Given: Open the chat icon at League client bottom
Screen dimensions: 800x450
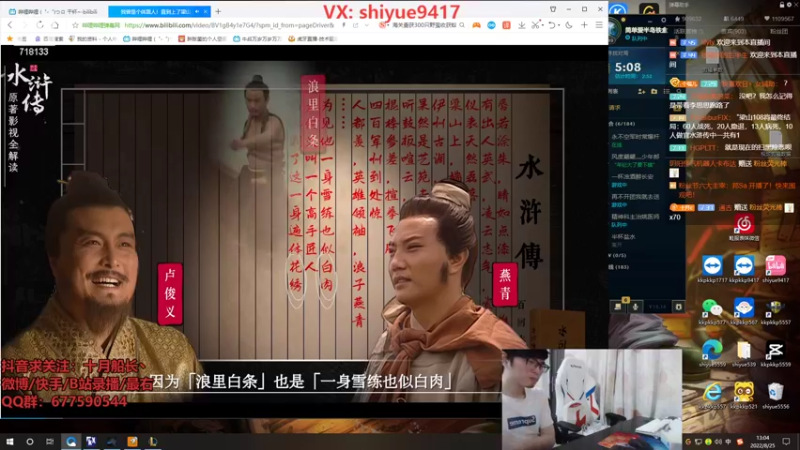Looking at the screenshot, I should click(x=617, y=307).
